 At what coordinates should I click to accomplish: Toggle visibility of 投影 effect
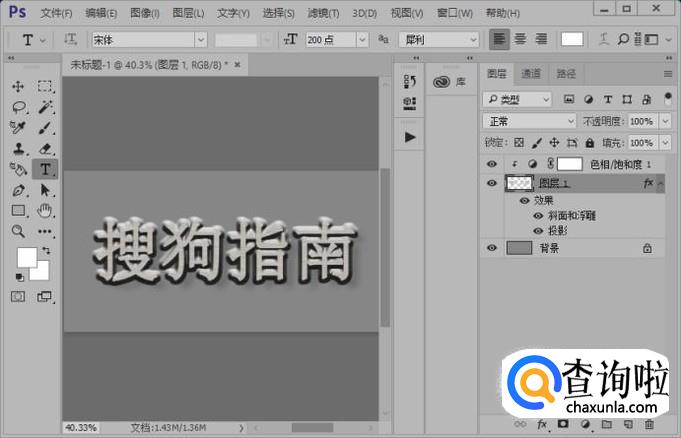[538, 230]
